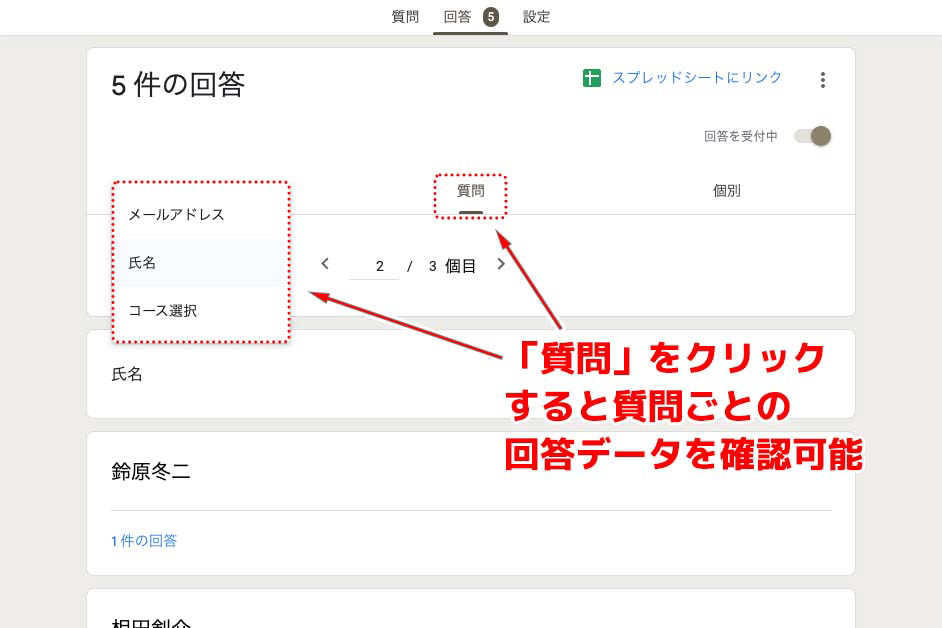Select 氏名 option in the dropdown list
The width and height of the screenshot is (942, 628).
point(200,263)
